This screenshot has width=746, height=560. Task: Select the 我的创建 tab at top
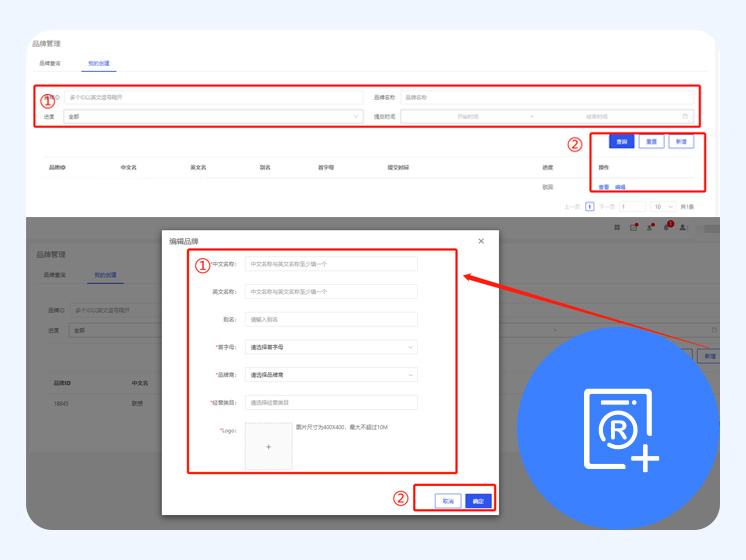coord(99,63)
